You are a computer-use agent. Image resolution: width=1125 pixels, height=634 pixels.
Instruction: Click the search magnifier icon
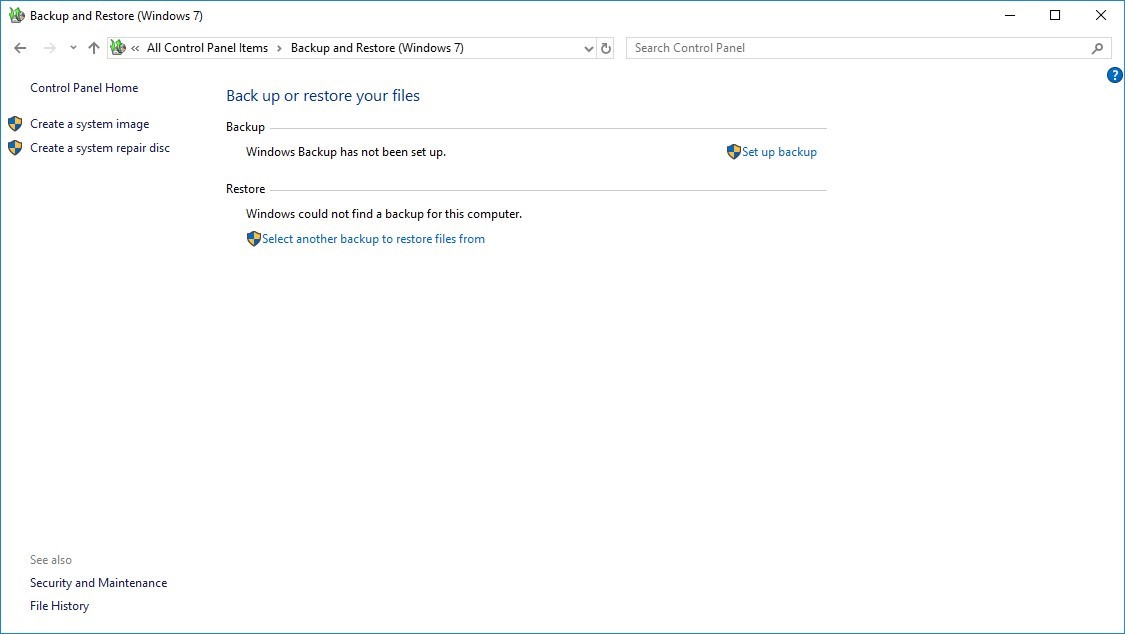point(1097,48)
